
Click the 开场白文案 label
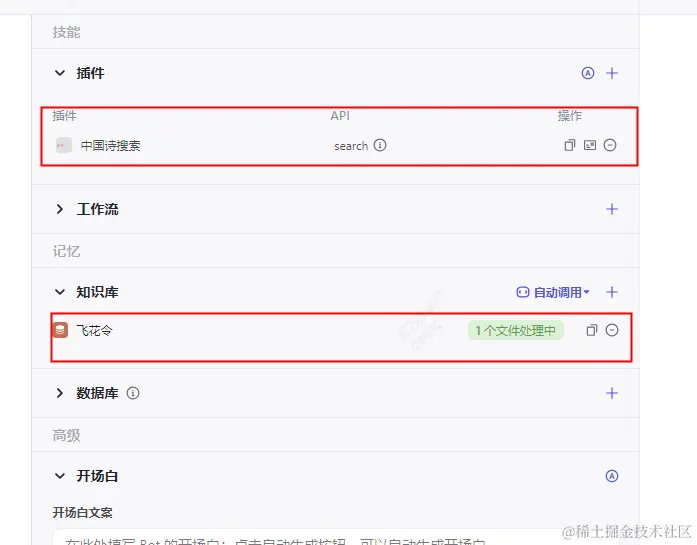click(83, 513)
